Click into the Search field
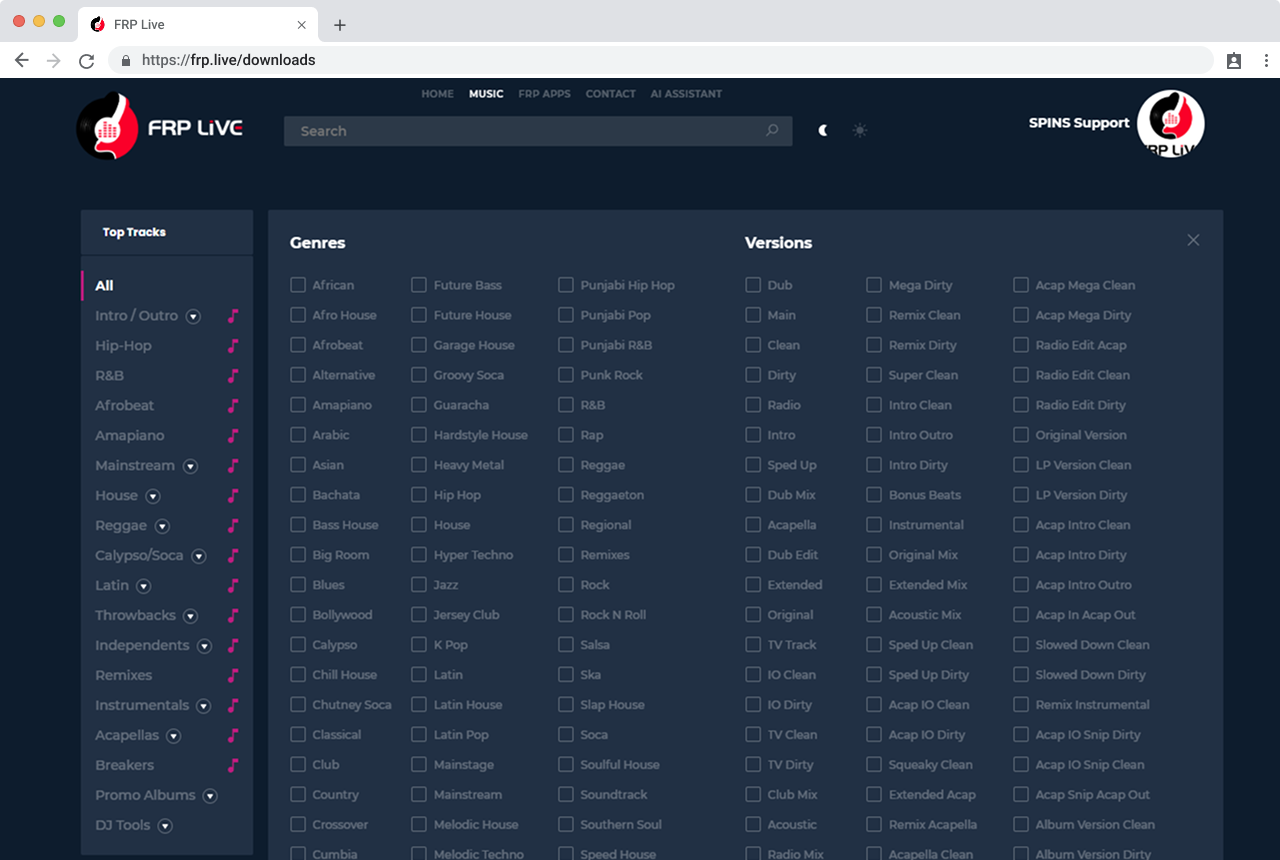 coord(520,131)
